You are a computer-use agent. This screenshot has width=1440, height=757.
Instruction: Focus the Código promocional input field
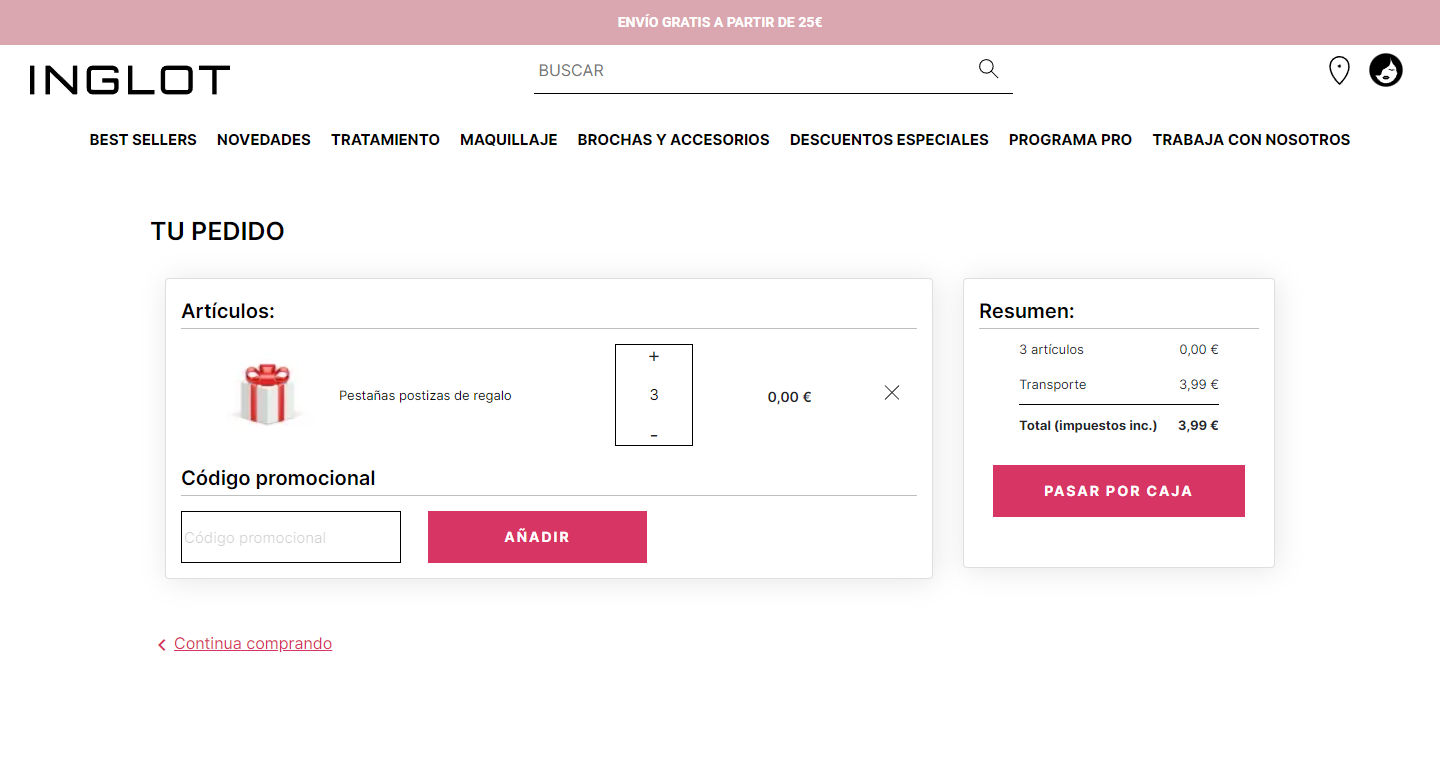point(290,537)
